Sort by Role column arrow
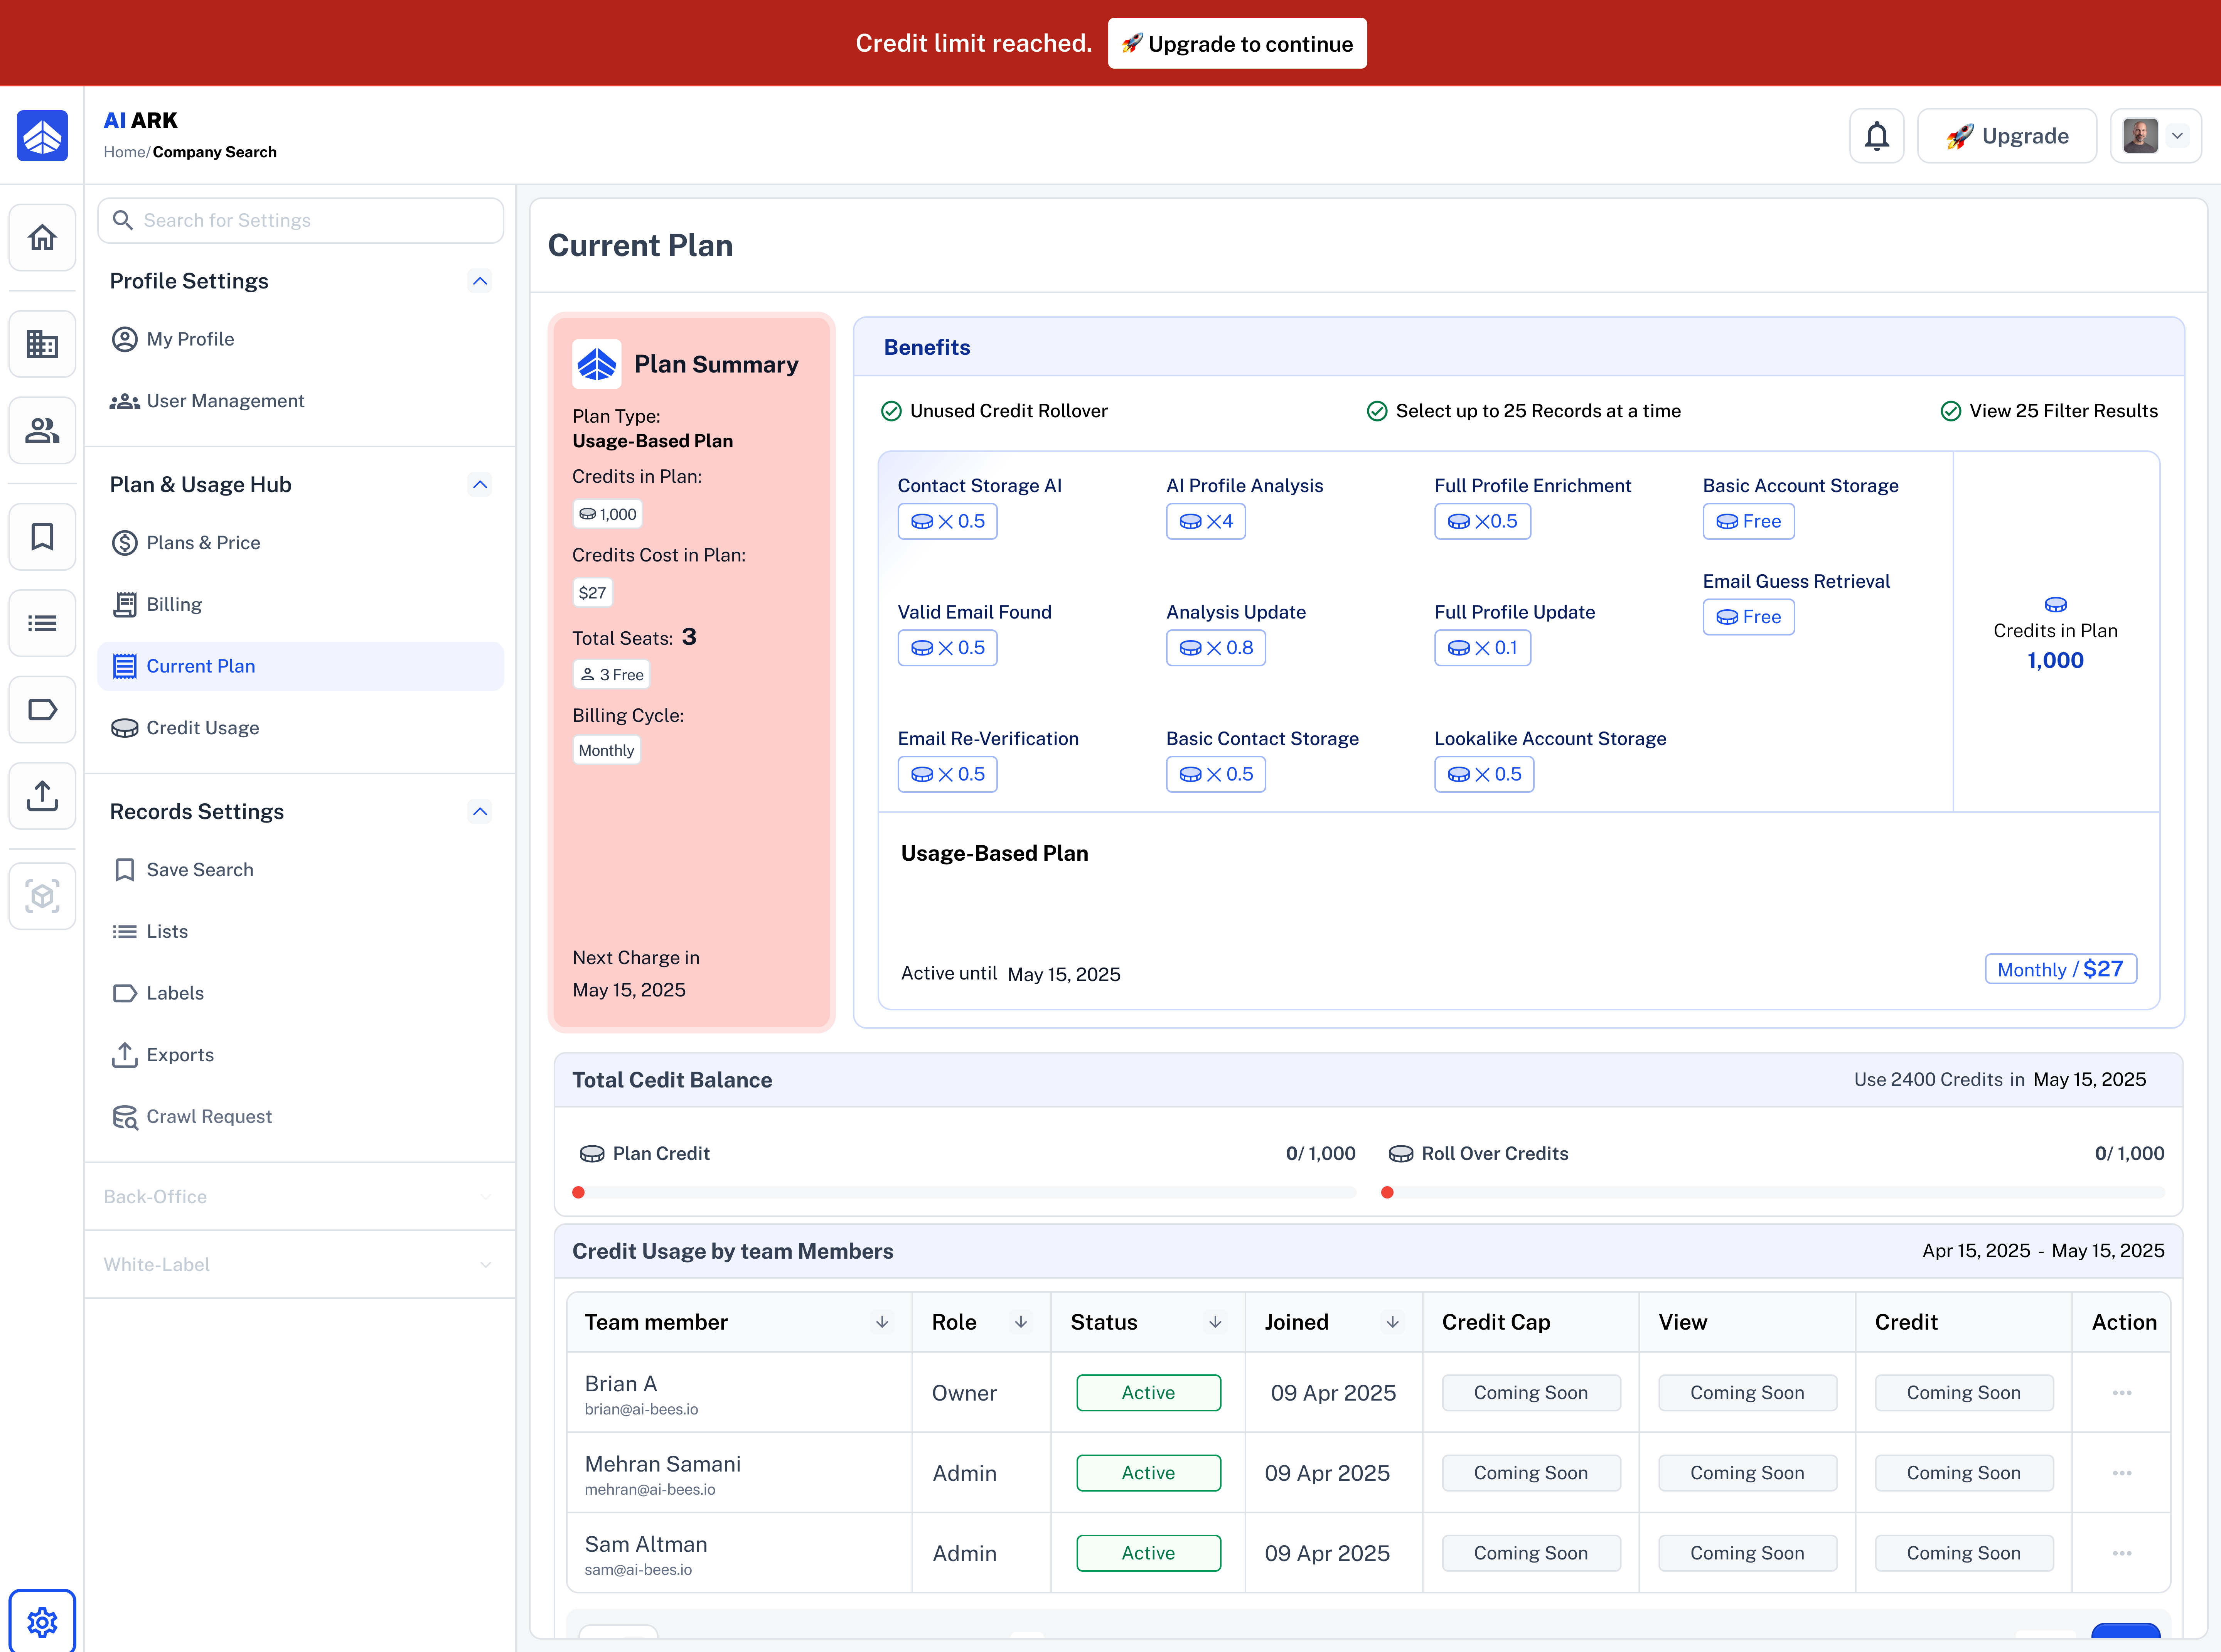 1021,1322
